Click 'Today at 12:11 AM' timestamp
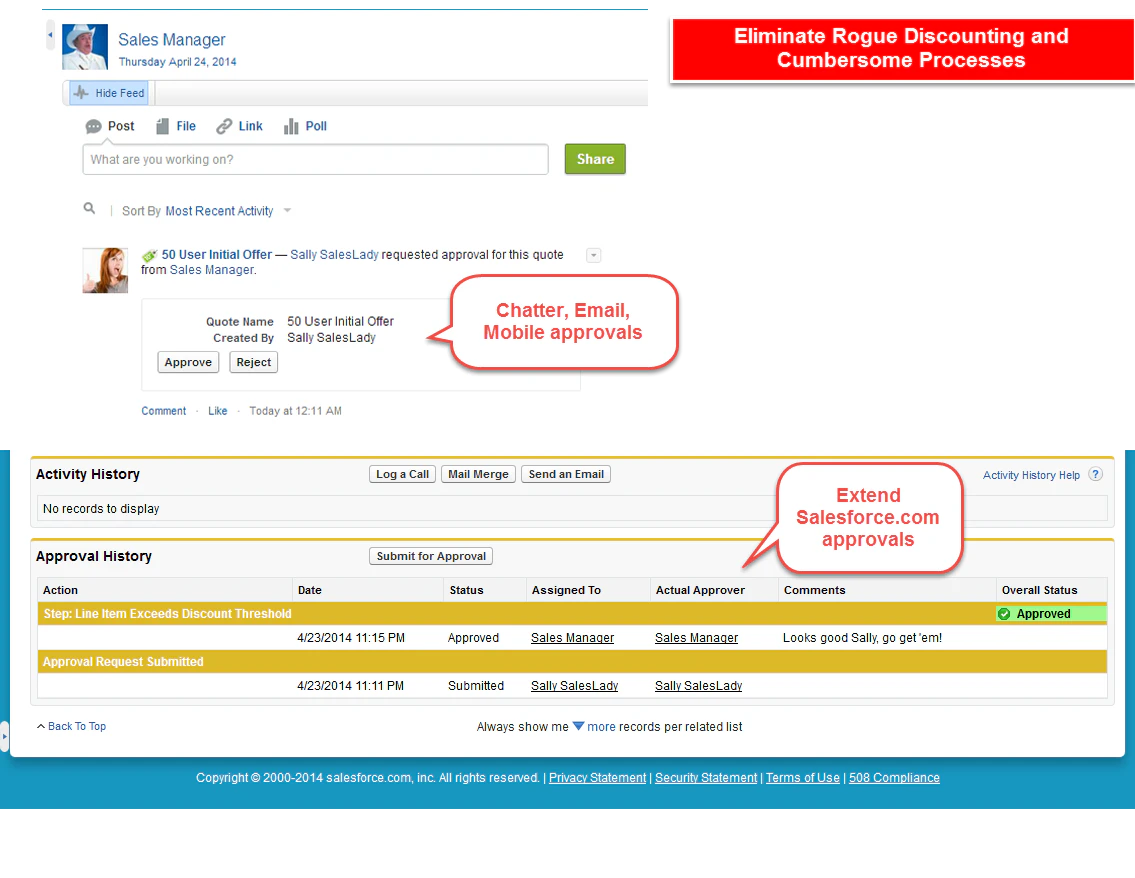The height and width of the screenshot is (878, 1135). (295, 411)
